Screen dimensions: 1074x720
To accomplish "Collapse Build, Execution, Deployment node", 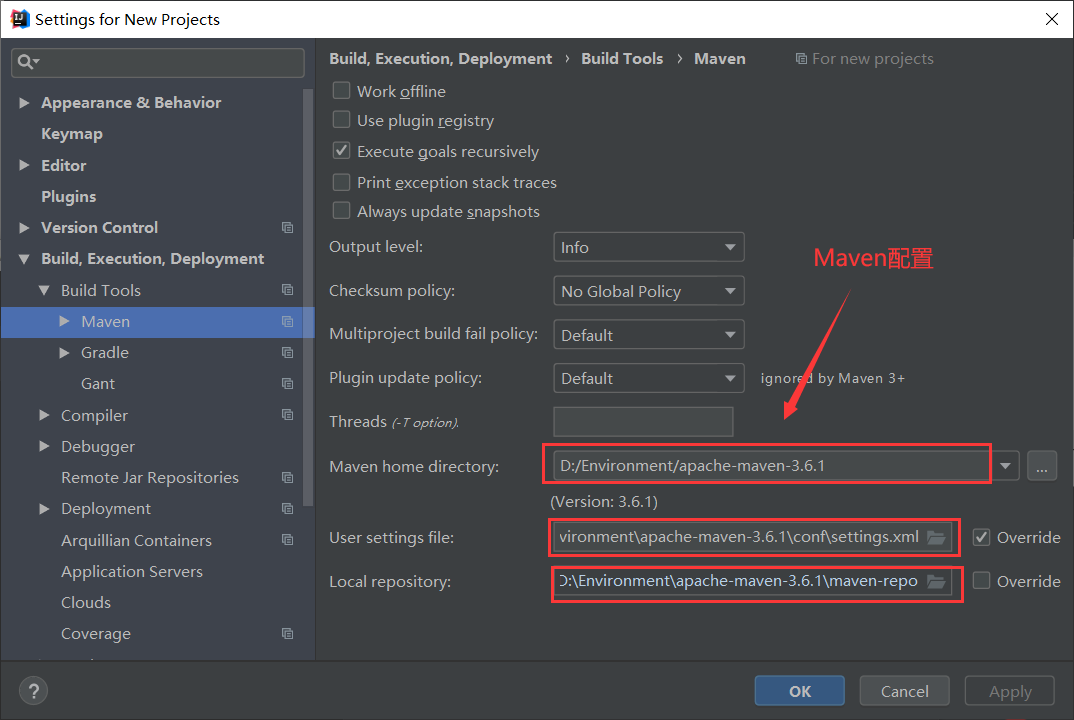I will (x=24, y=259).
